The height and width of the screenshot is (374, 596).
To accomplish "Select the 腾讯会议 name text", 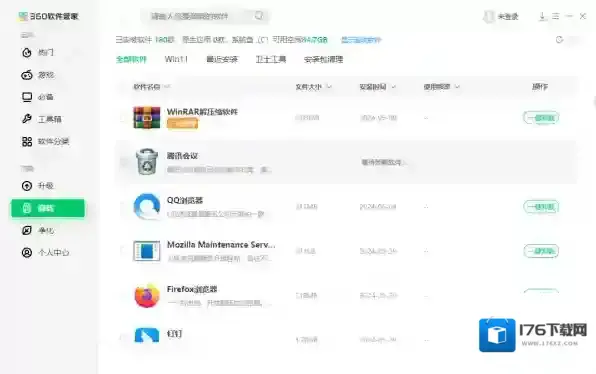I will (x=182, y=156).
